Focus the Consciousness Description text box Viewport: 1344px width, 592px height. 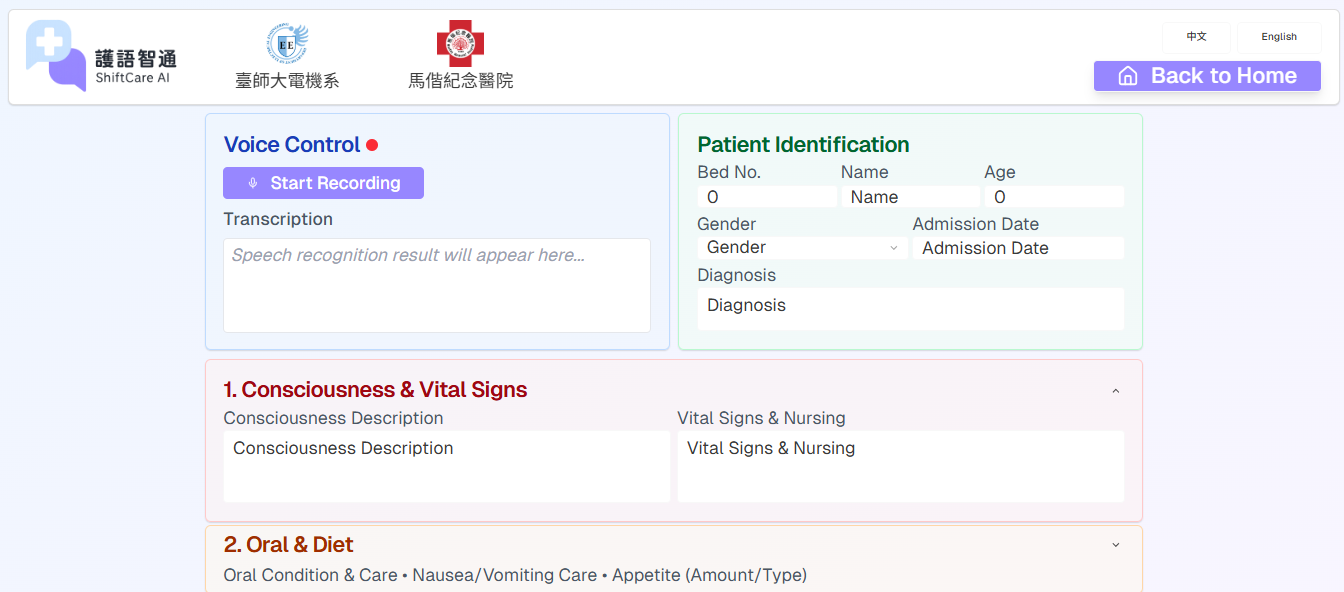point(446,466)
